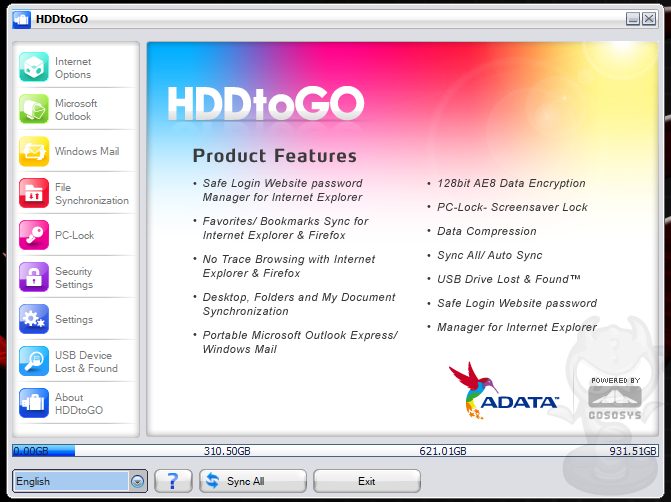The height and width of the screenshot is (502, 671).
Task: Click USB Drive Lost & Found™ feature text
Action: pos(508,279)
